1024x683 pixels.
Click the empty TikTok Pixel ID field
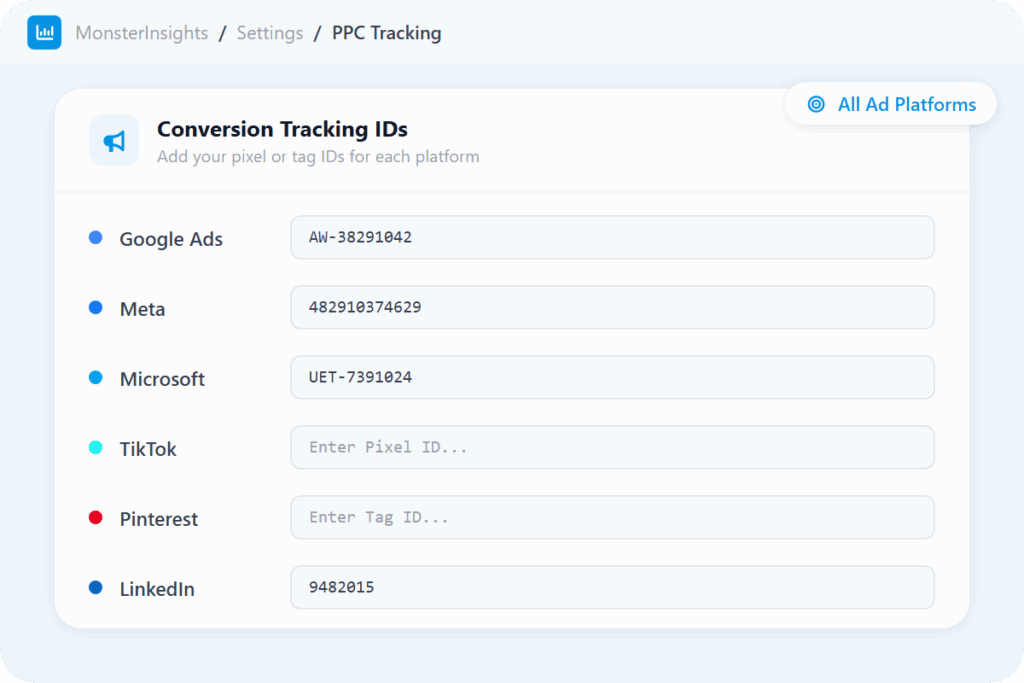point(612,448)
